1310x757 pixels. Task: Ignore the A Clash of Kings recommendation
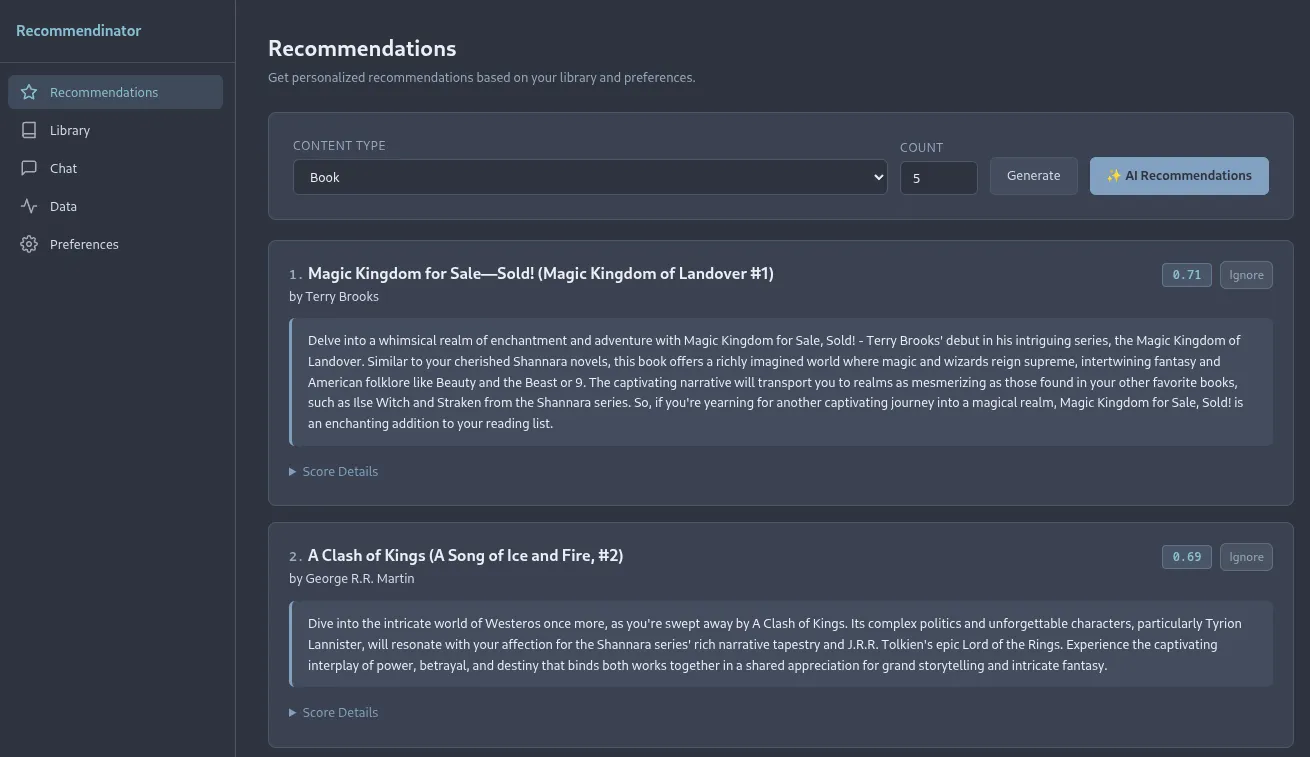tap(1246, 557)
